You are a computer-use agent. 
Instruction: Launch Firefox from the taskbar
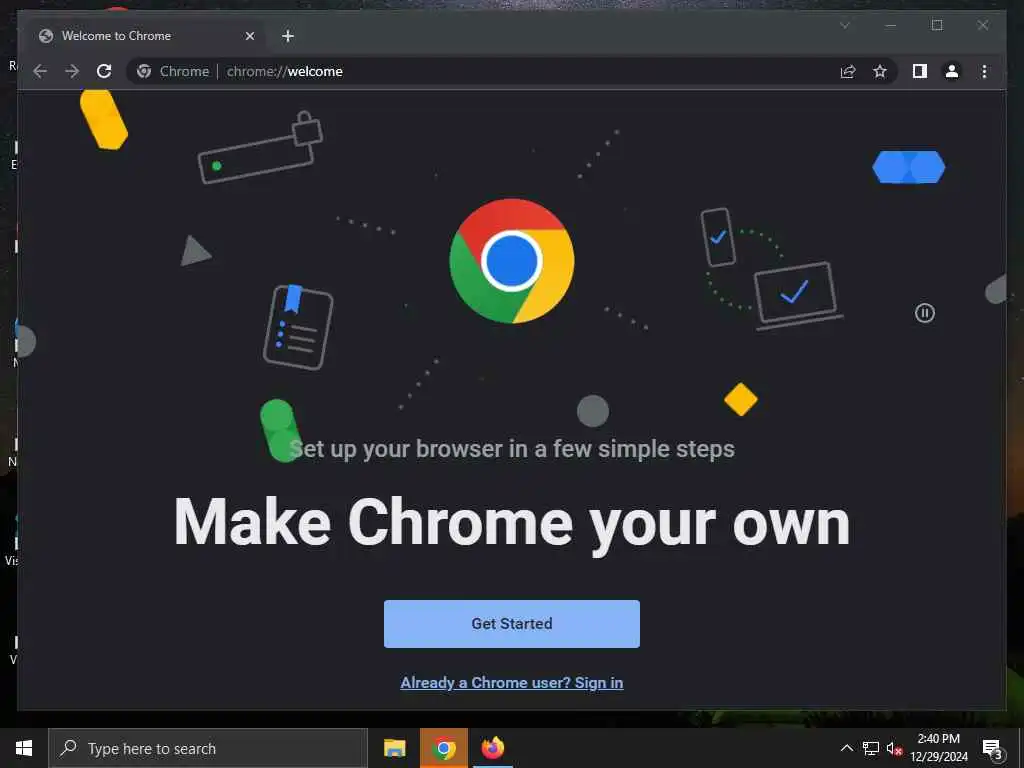pos(493,748)
